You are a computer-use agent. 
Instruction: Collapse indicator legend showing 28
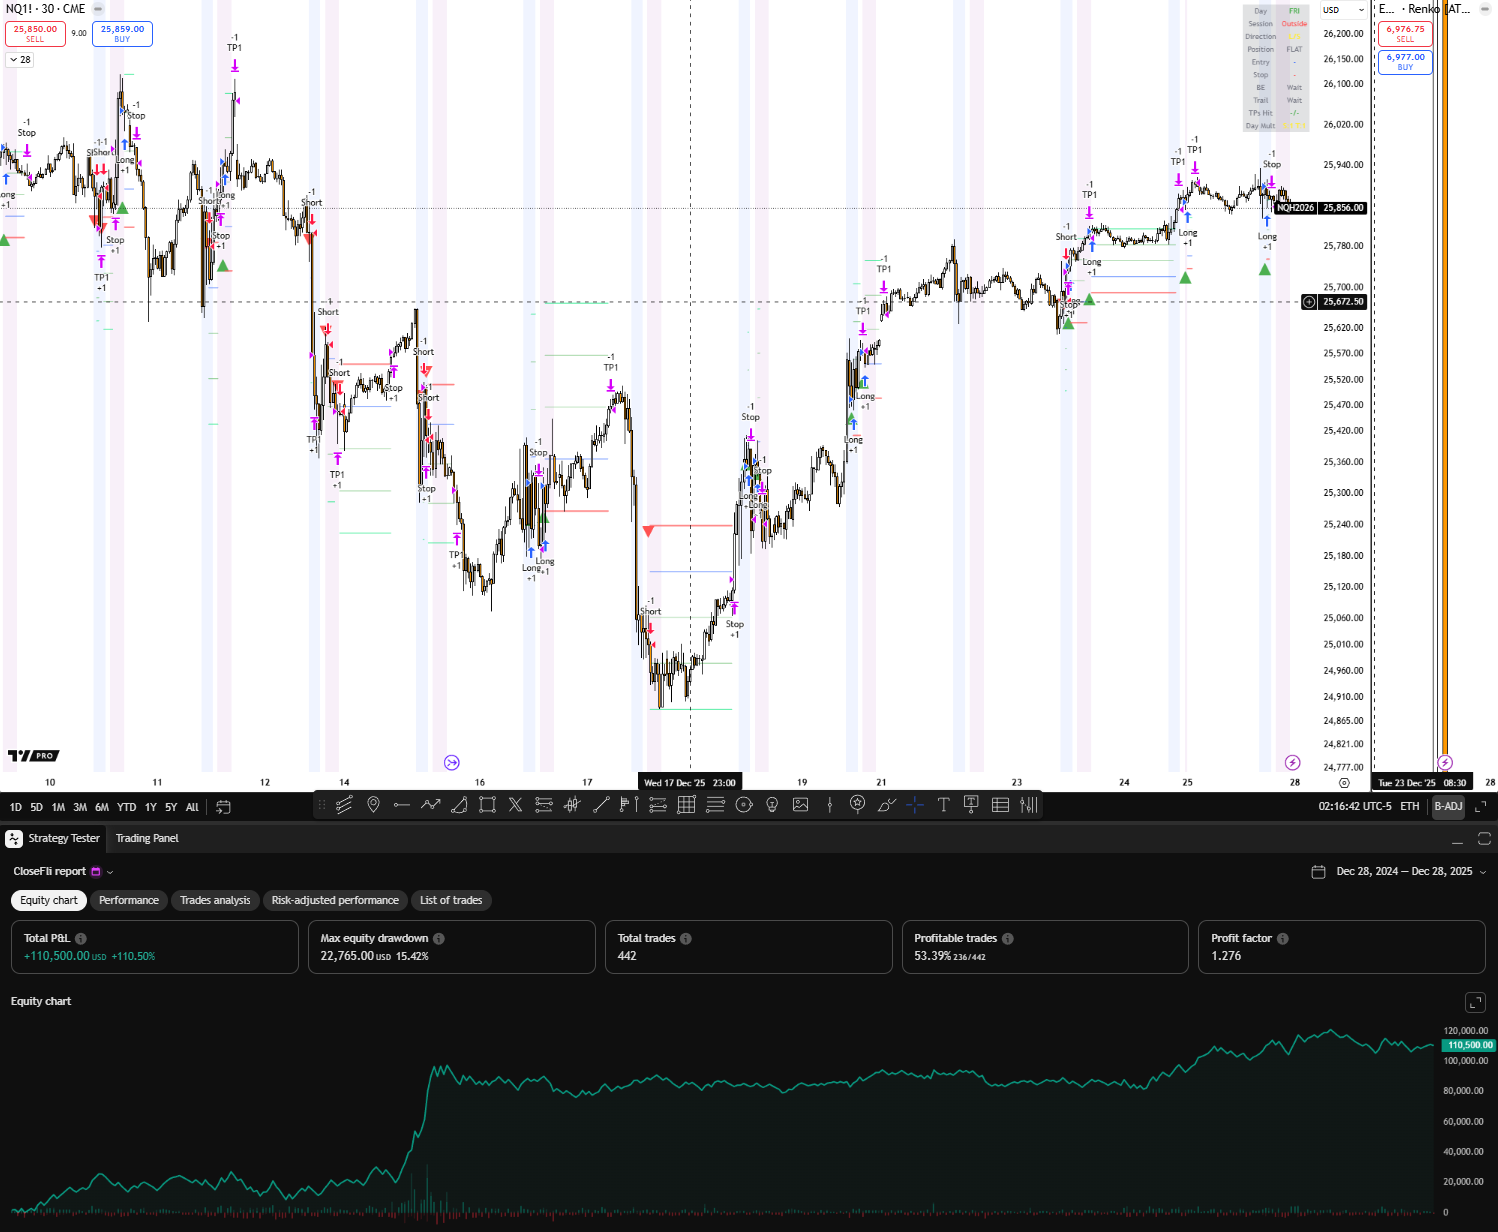tap(20, 60)
